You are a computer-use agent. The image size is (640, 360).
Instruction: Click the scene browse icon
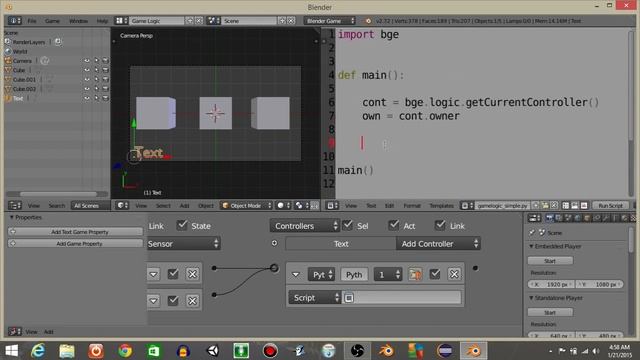coord(213,20)
